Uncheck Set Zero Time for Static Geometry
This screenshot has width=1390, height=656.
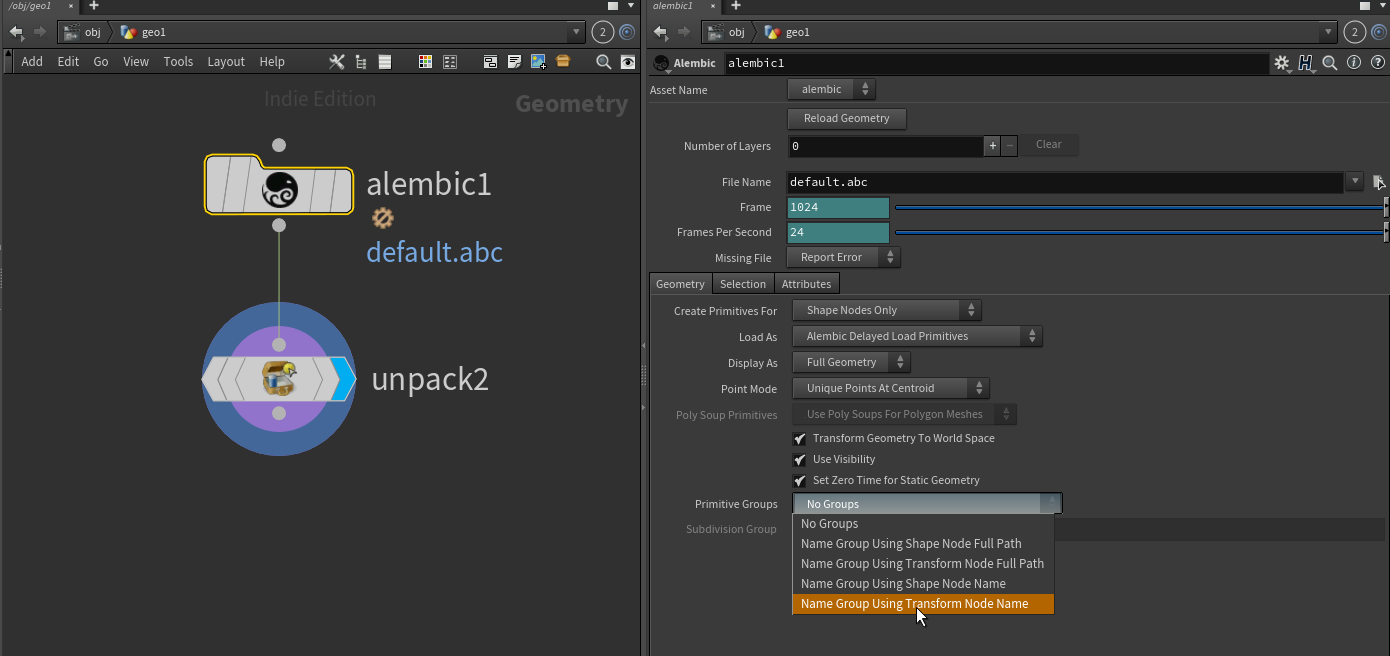click(800, 481)
